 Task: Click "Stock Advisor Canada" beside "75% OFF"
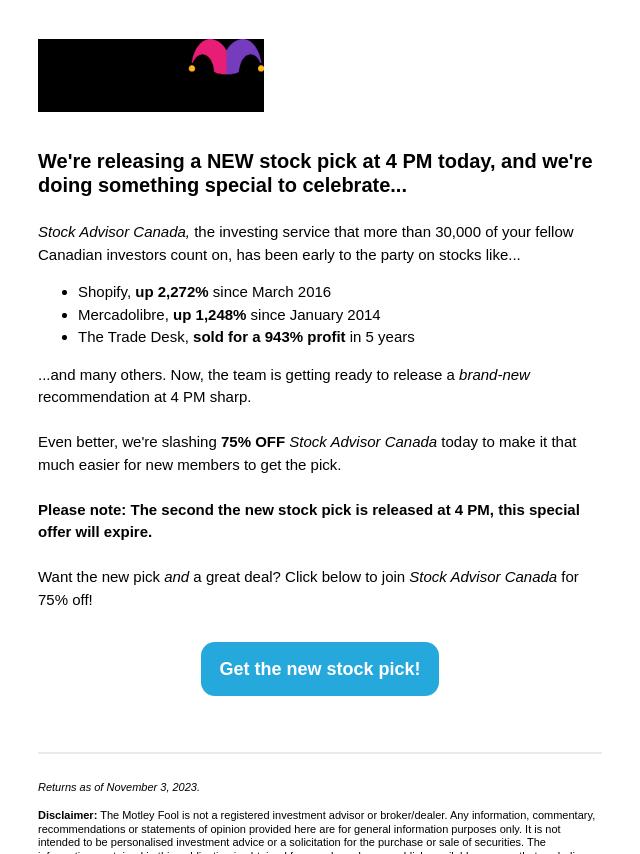363,442
